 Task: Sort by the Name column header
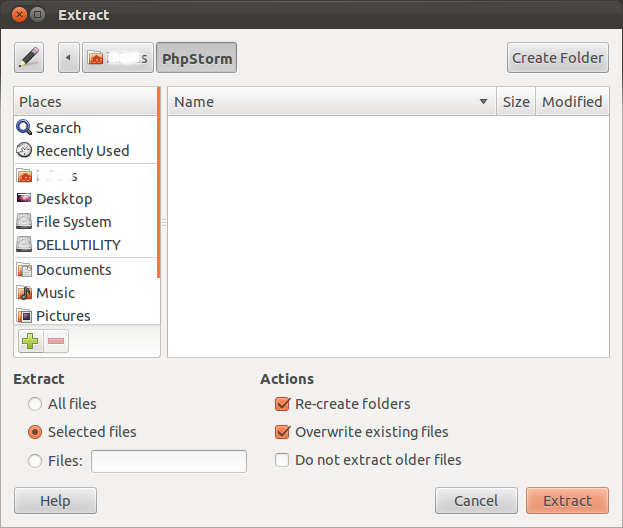click(332, 102)
